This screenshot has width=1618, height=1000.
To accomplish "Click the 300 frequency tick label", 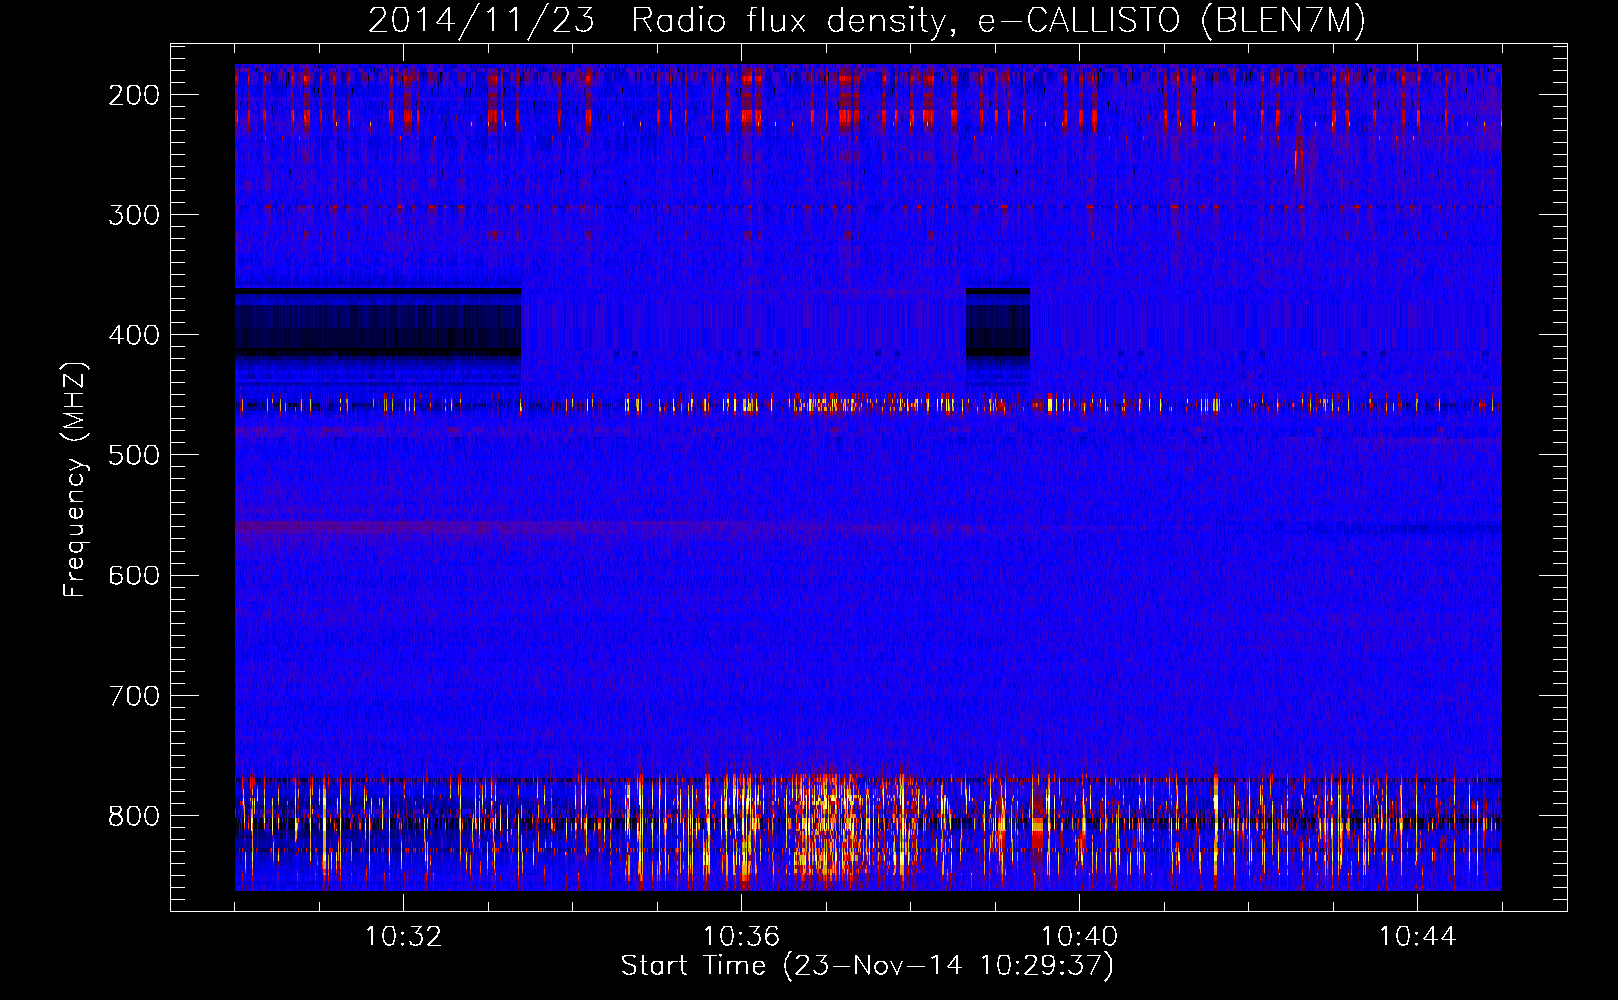I will tap(134, 215).
